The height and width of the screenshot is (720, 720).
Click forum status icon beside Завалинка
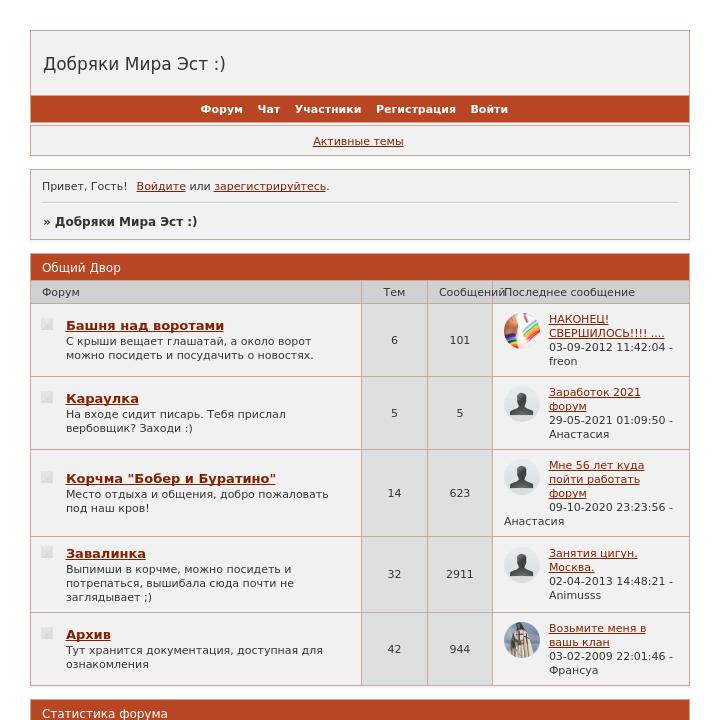tap(47, 552)
